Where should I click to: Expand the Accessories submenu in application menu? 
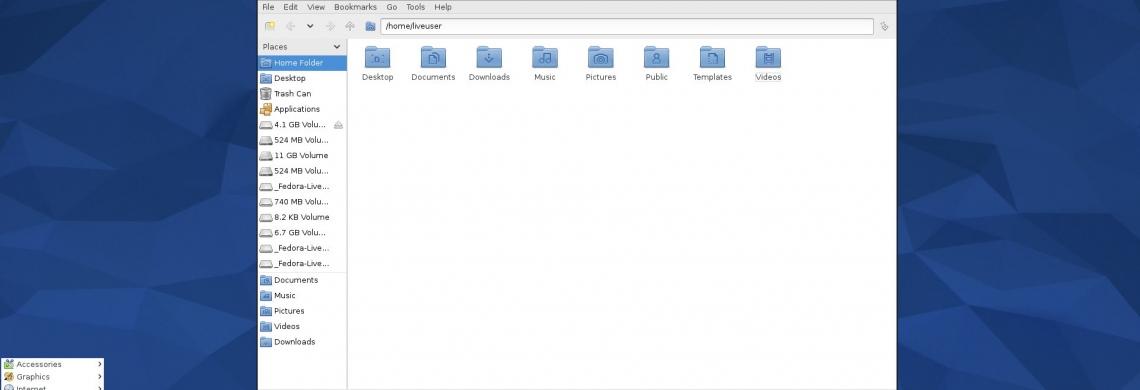[52, 365]
